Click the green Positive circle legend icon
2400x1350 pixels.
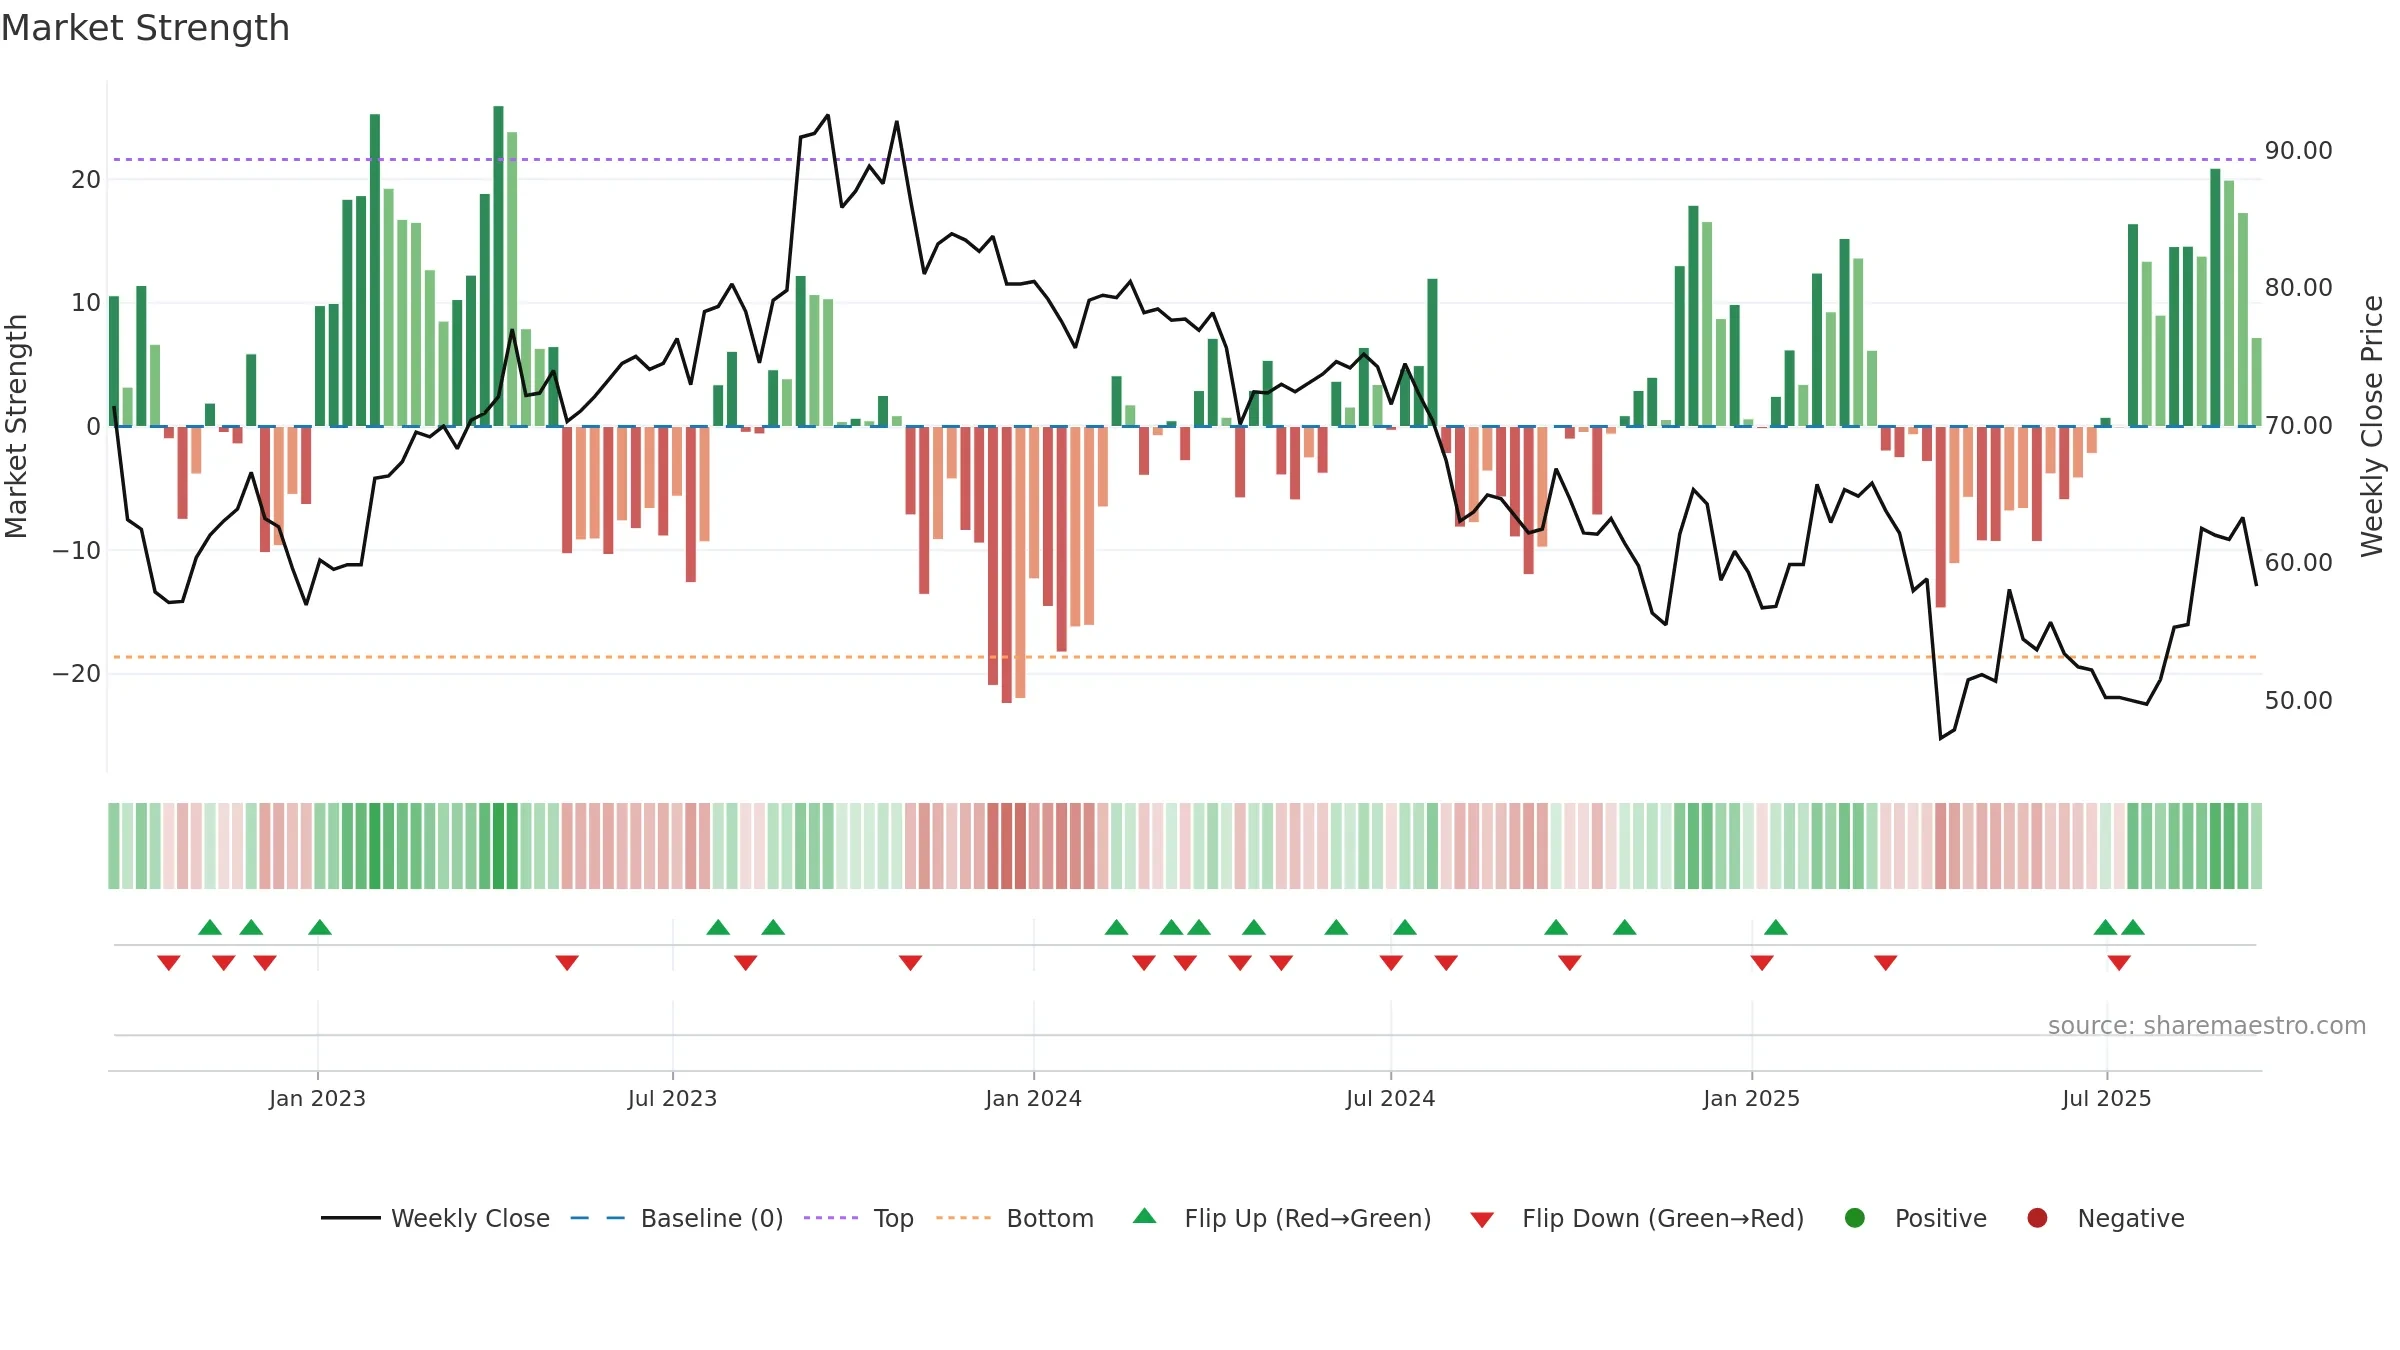[1855, 1218]
